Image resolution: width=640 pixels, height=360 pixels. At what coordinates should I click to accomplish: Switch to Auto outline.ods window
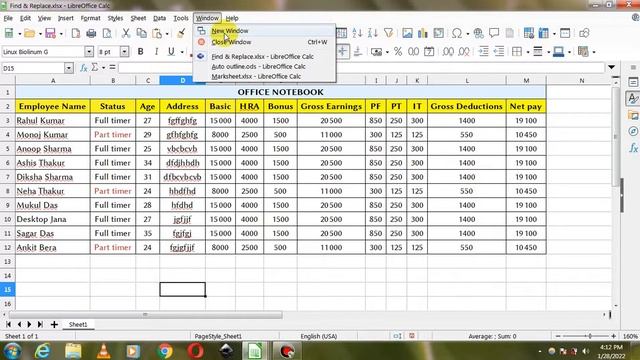(x=258, y=66)
